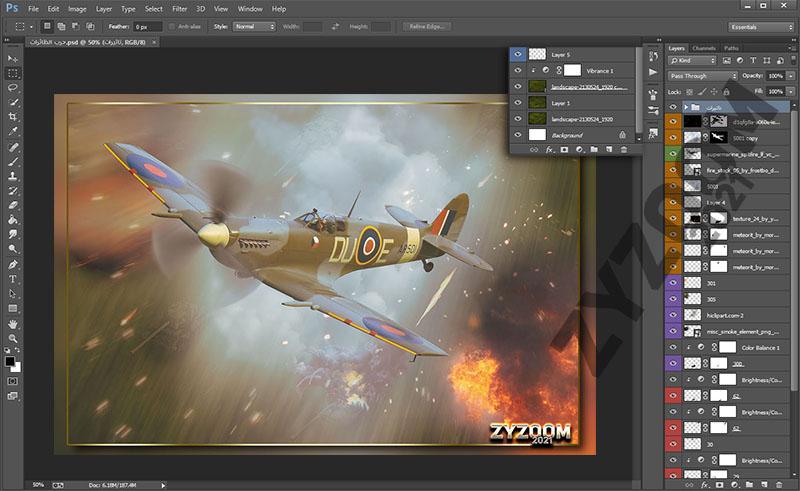The width and height of the screenshot is (800, 491).
Task: Open the Filter menu
Action: tap(180, 9)
